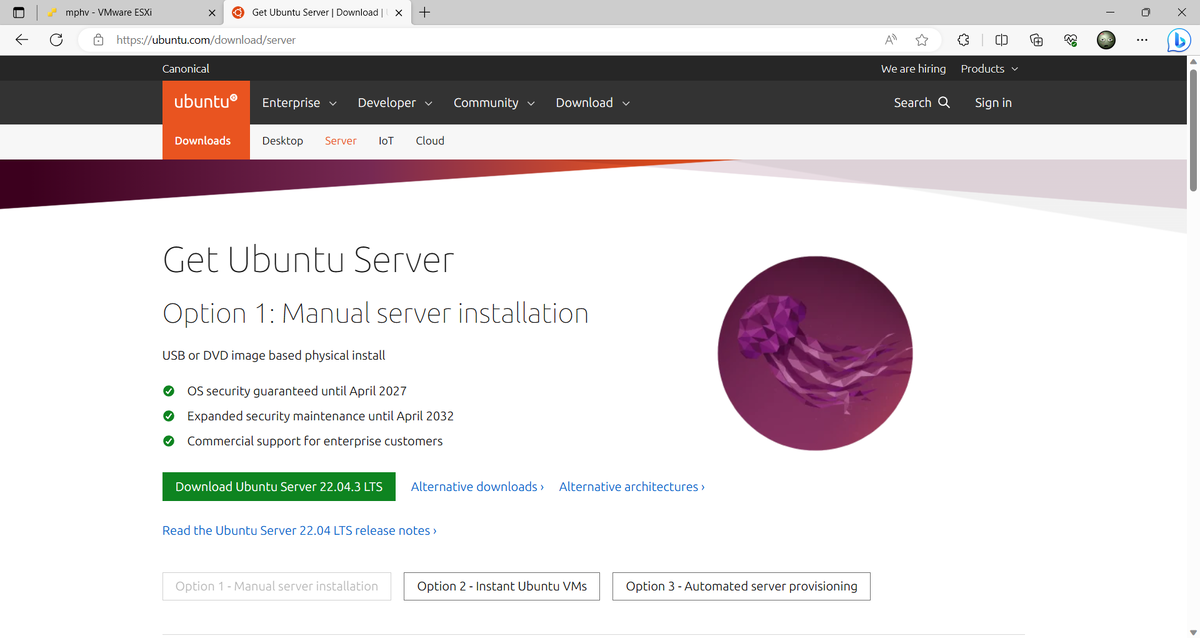1200x638 pixels.
Task: Open Alternative downloads link
Action: (477, 487)
